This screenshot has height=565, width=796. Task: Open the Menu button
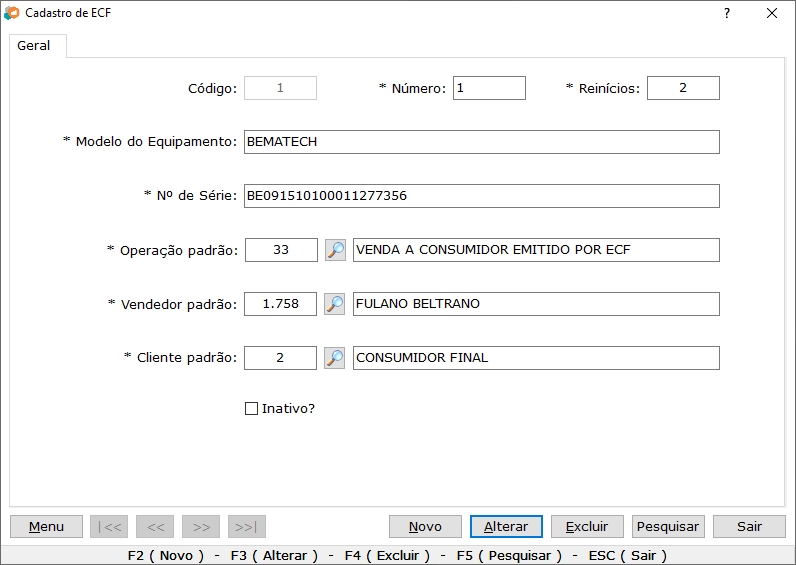click(46, 527)
